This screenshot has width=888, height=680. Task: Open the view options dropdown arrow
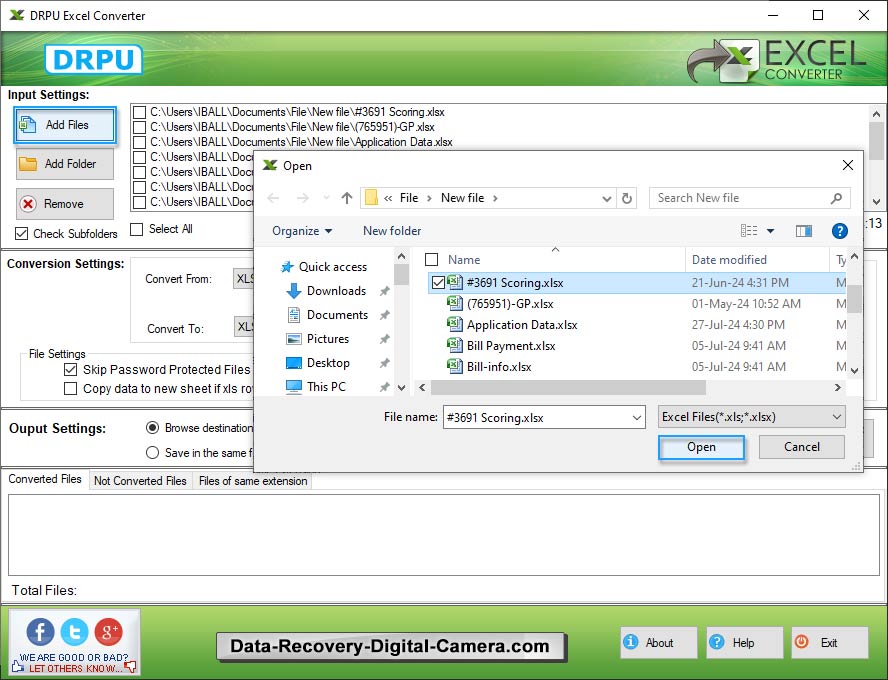770,230
